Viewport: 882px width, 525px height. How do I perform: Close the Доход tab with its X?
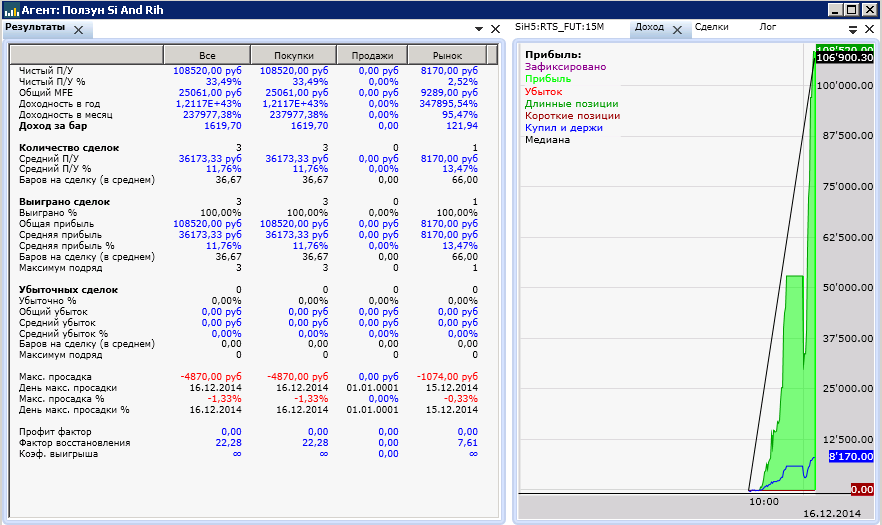click(676, 30)
